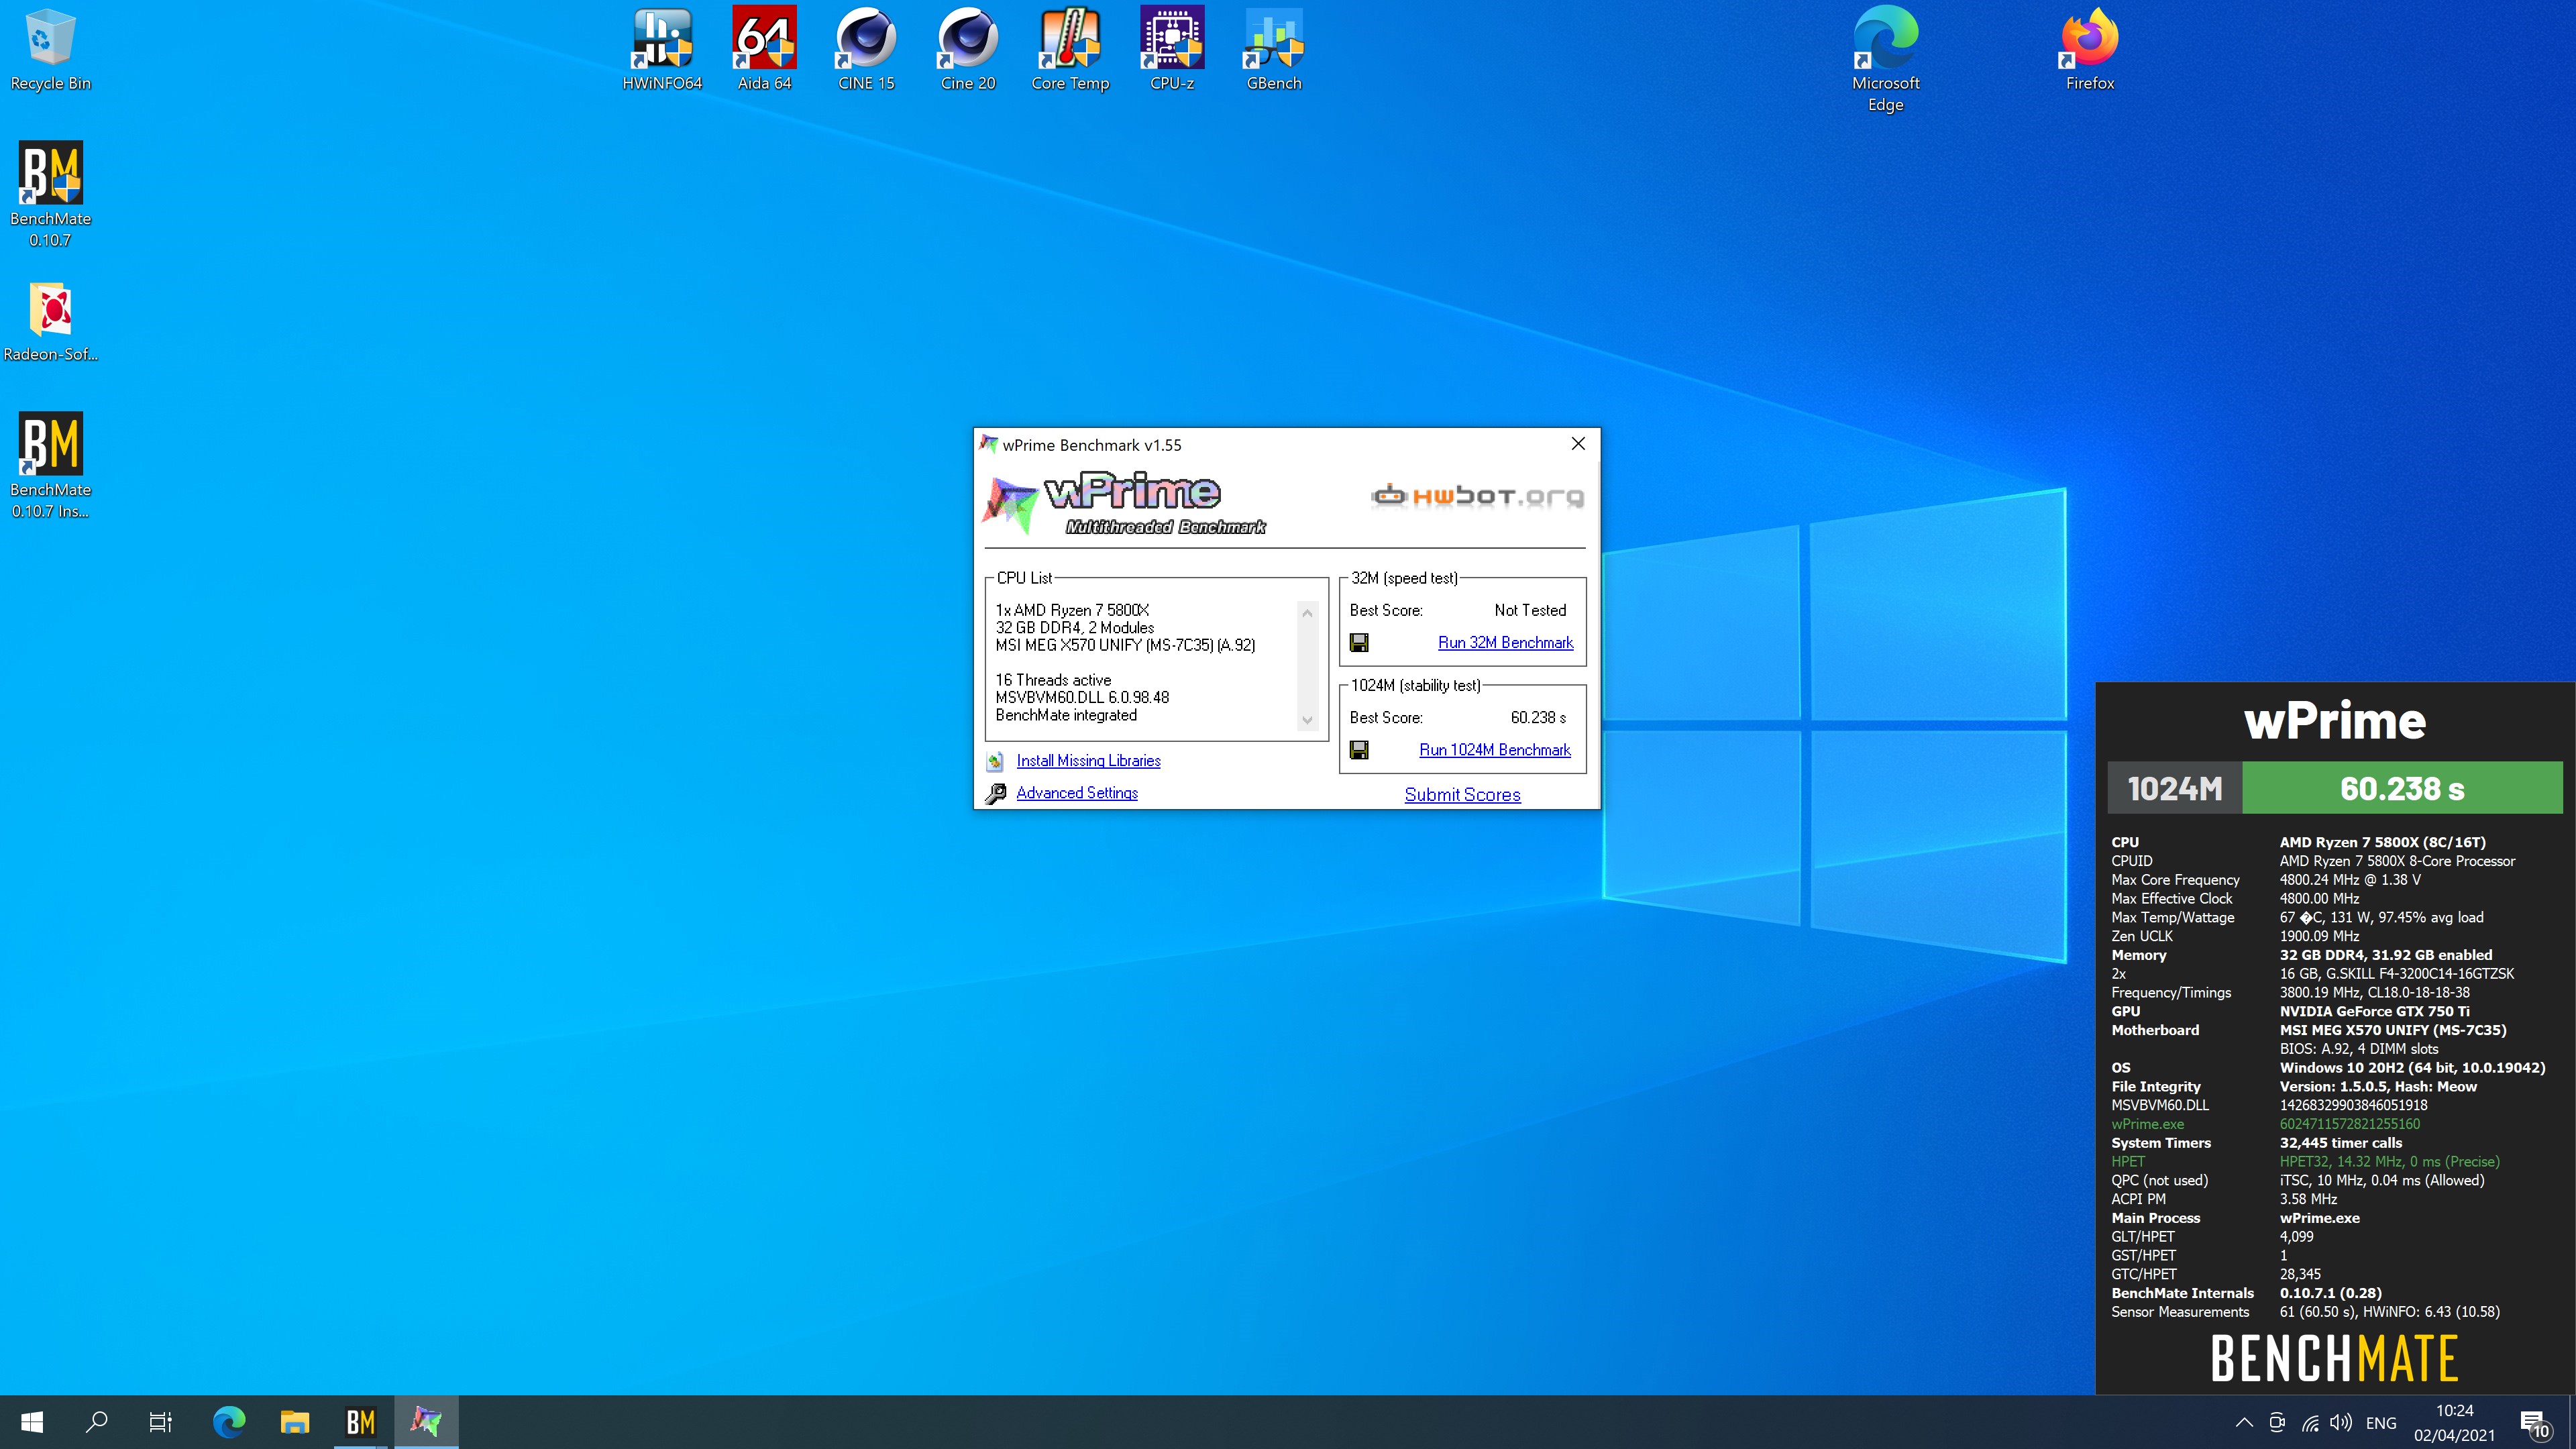This screenshot has width=2576, height=1449.
Task: Select the BenchMate 0.10.7 desktop icon
Action: (x=50, y=195)
